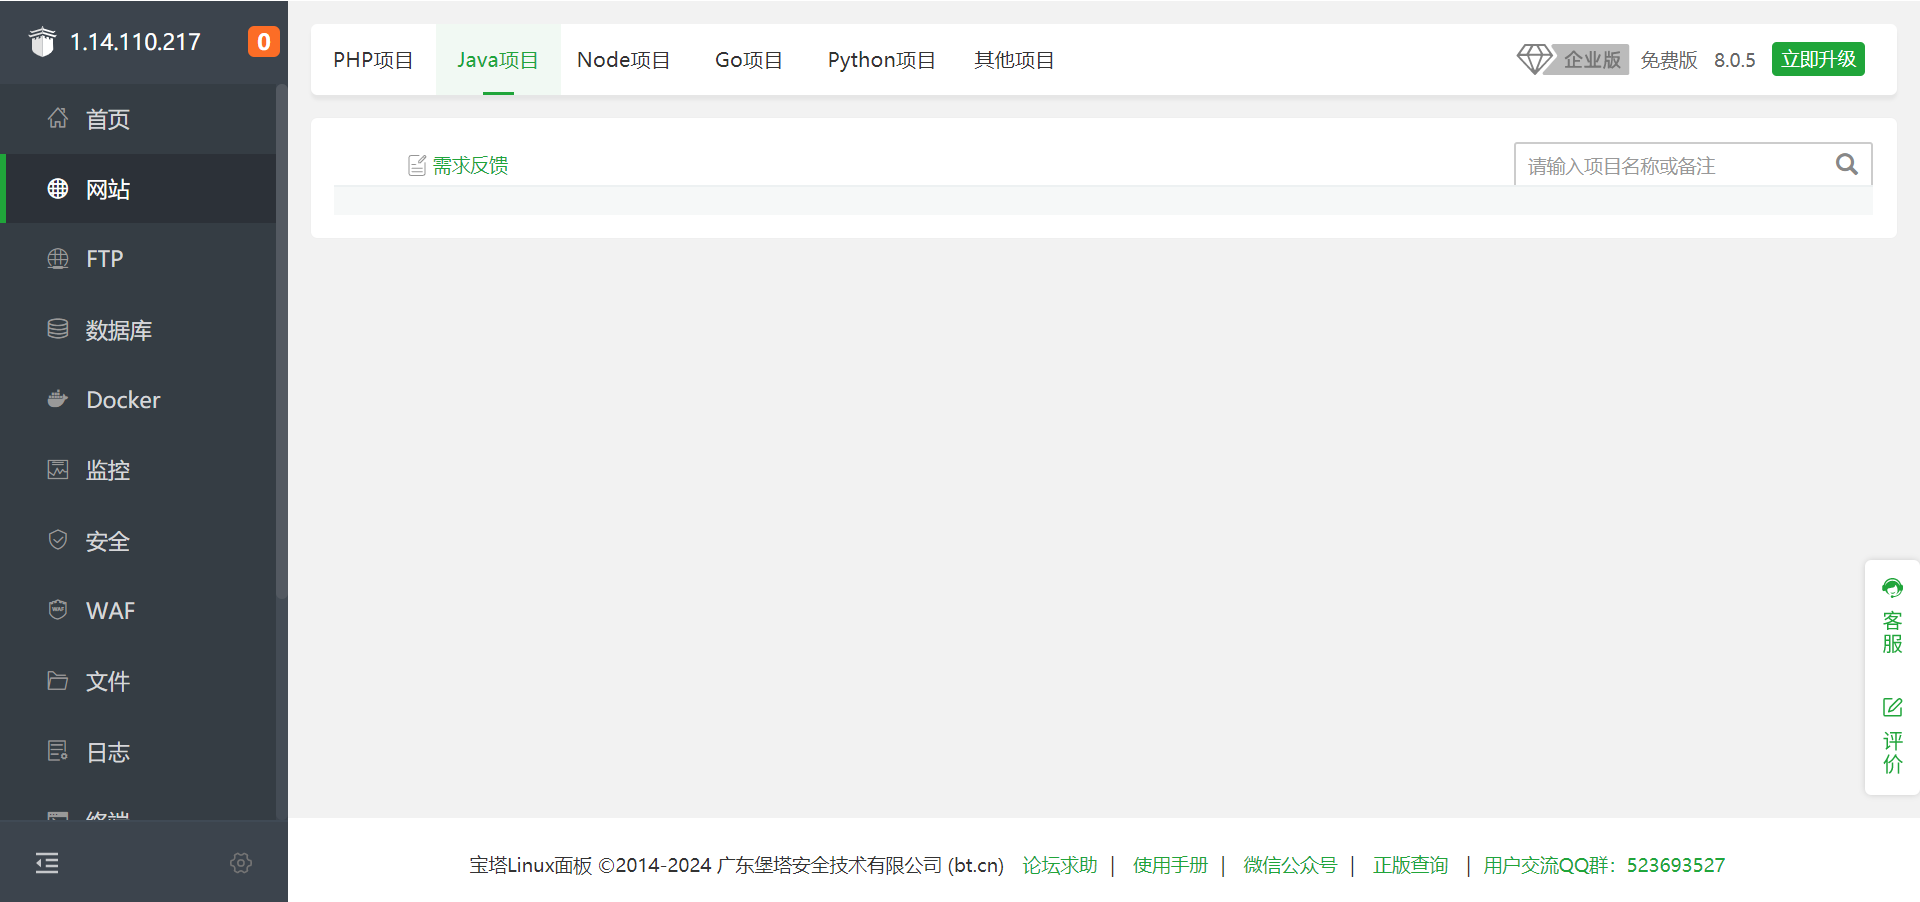The width and height of the screenshot is (1920, 902).
Task: Open the 正版查询 footer link
Action: pyautogui.click(x=1410, y=865)
